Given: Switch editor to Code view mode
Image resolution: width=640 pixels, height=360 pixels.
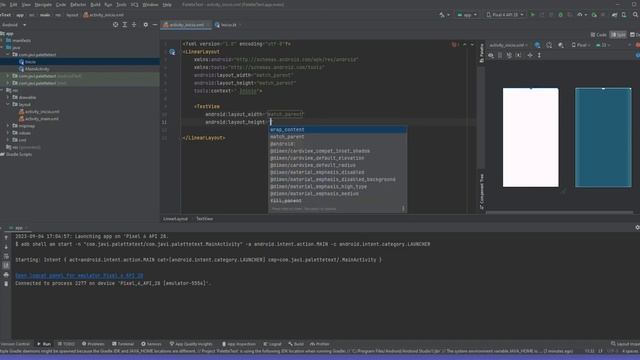Looking at the screenshot, I should pyautogui.click(x=599, y=35).
